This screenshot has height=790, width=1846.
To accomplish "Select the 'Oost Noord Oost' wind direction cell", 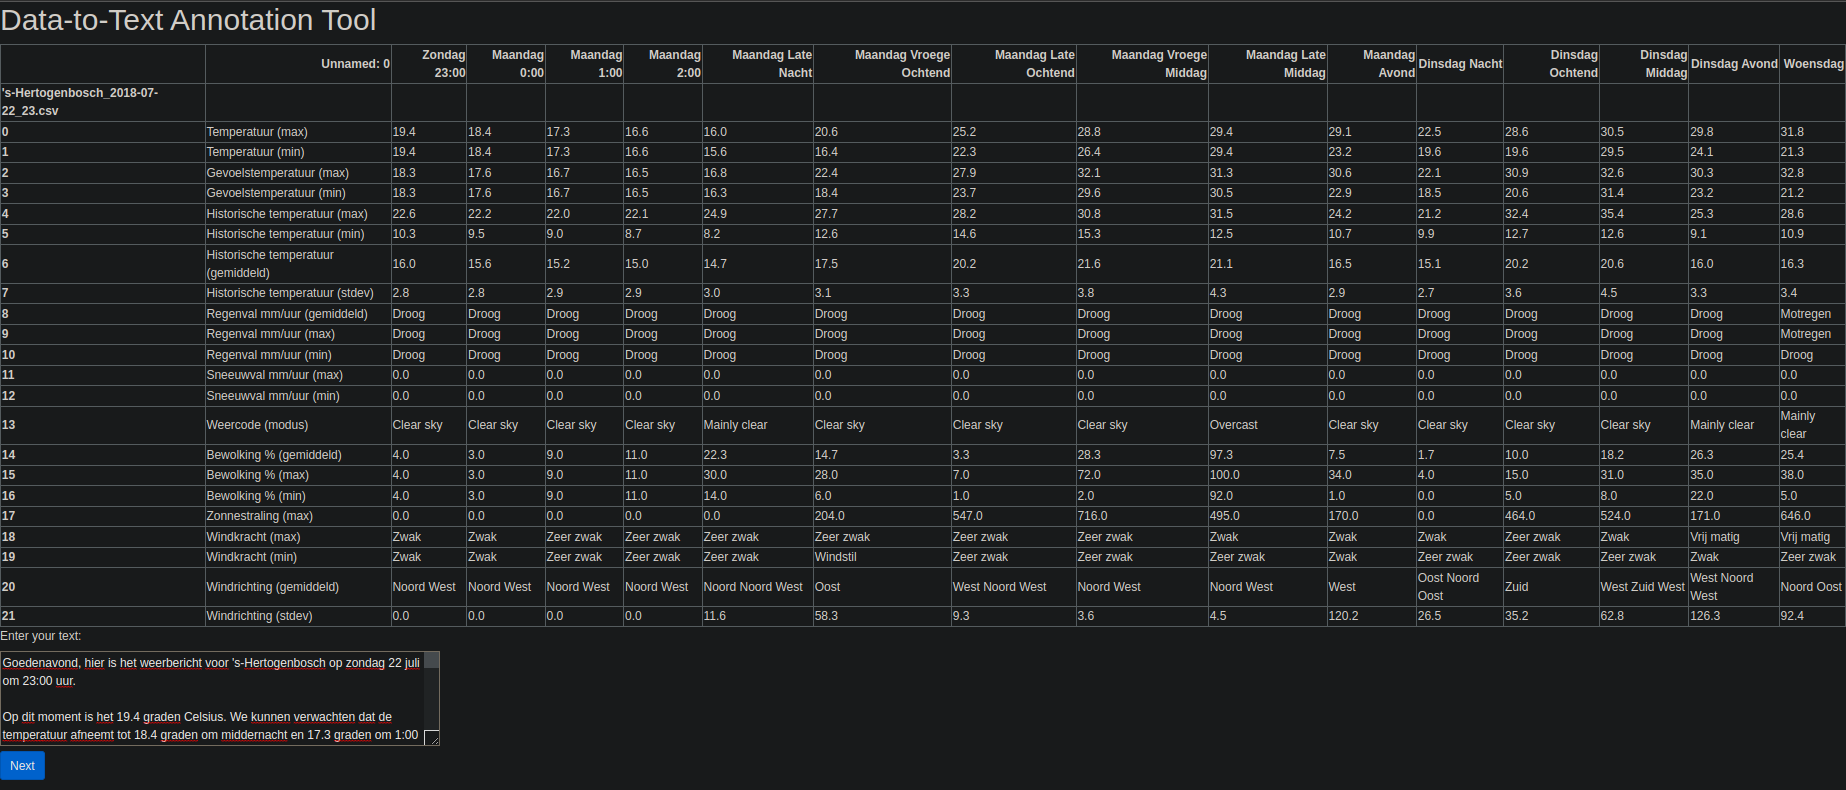I will [x=1448, y=587].
